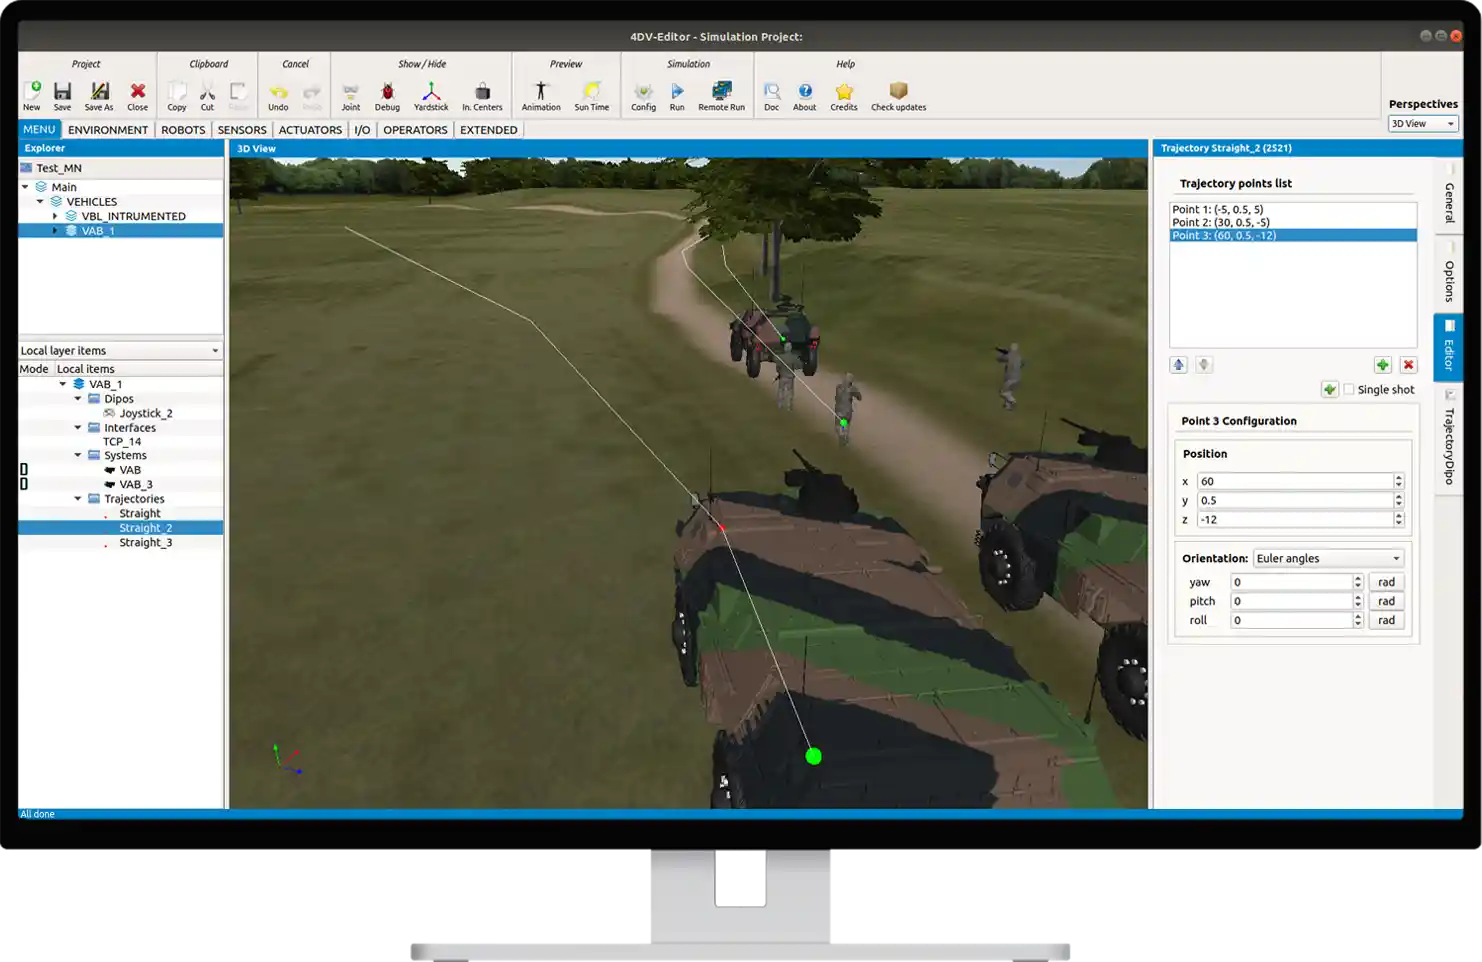Open the Yardstick tool
The height and width of the screenshot is (962, 1482).
coord(431,91)
